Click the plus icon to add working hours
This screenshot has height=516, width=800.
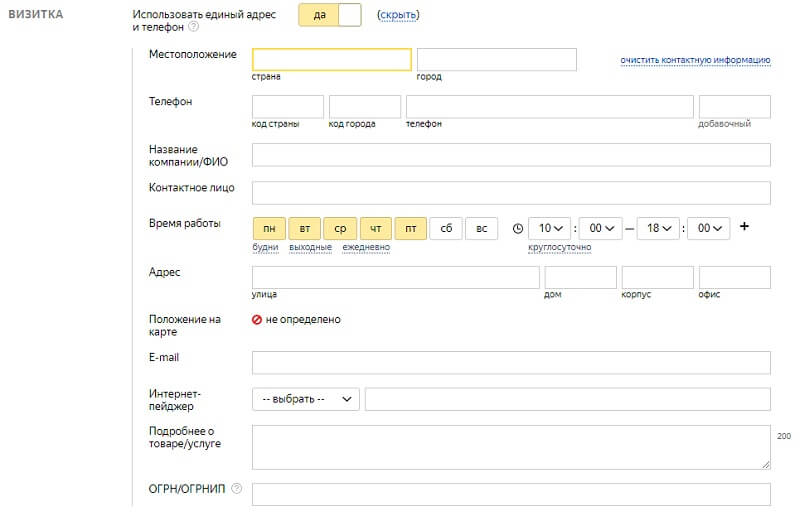coord(744,227)
